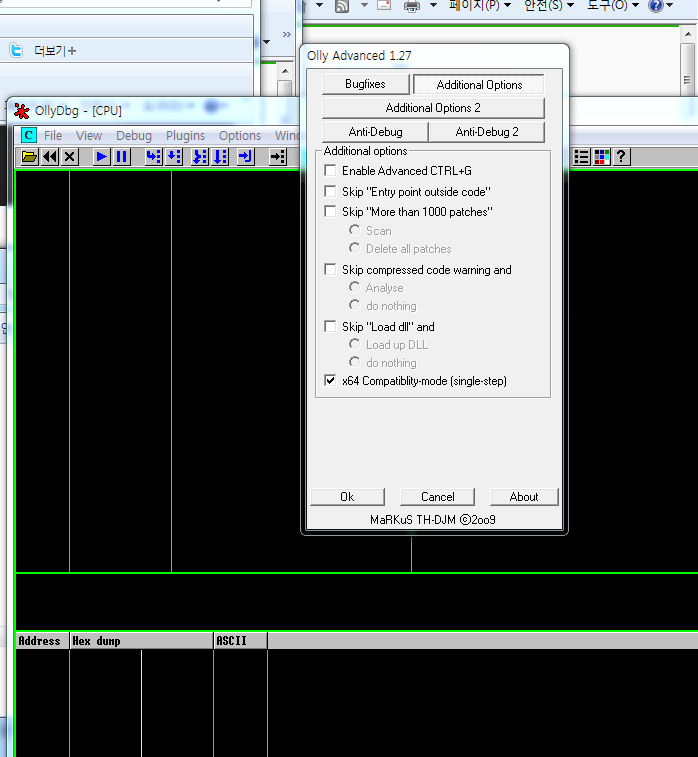
Task: Click the list-style options icon in OllyDbg toolbar
Action: click(582, 156)
